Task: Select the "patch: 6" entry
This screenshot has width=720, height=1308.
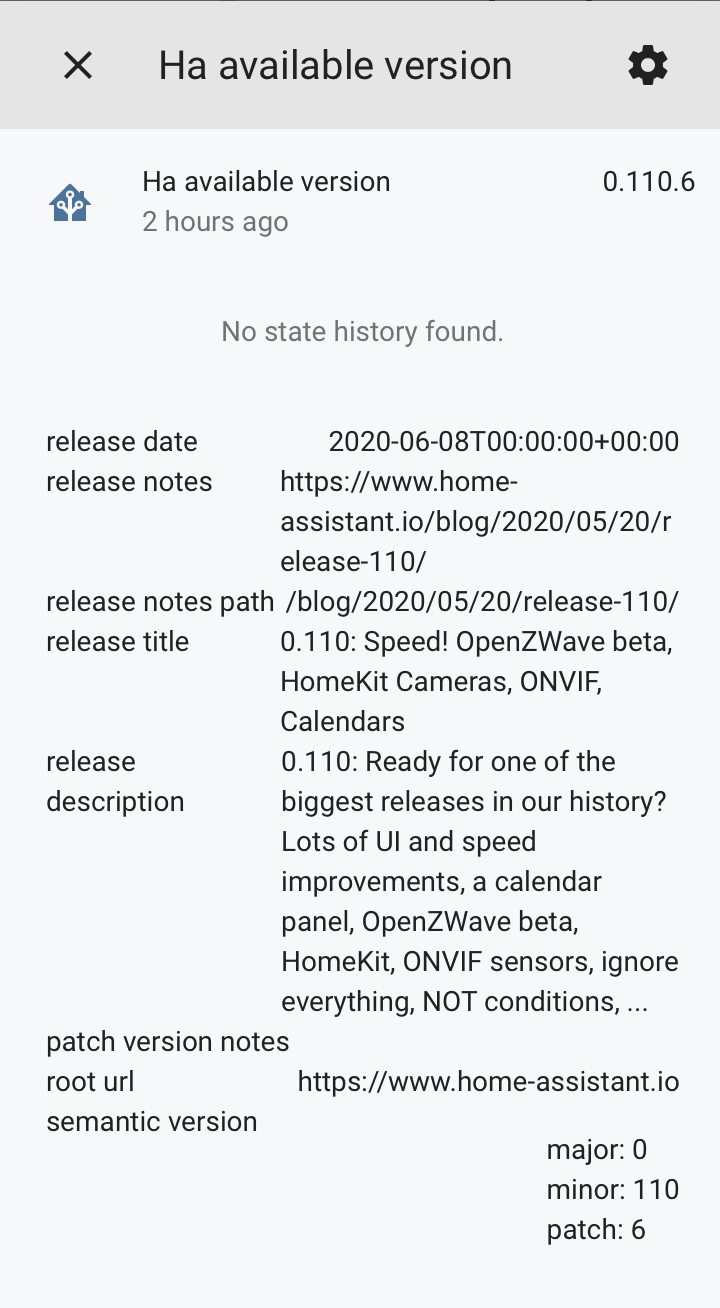Action: (x=596, y=1230)
